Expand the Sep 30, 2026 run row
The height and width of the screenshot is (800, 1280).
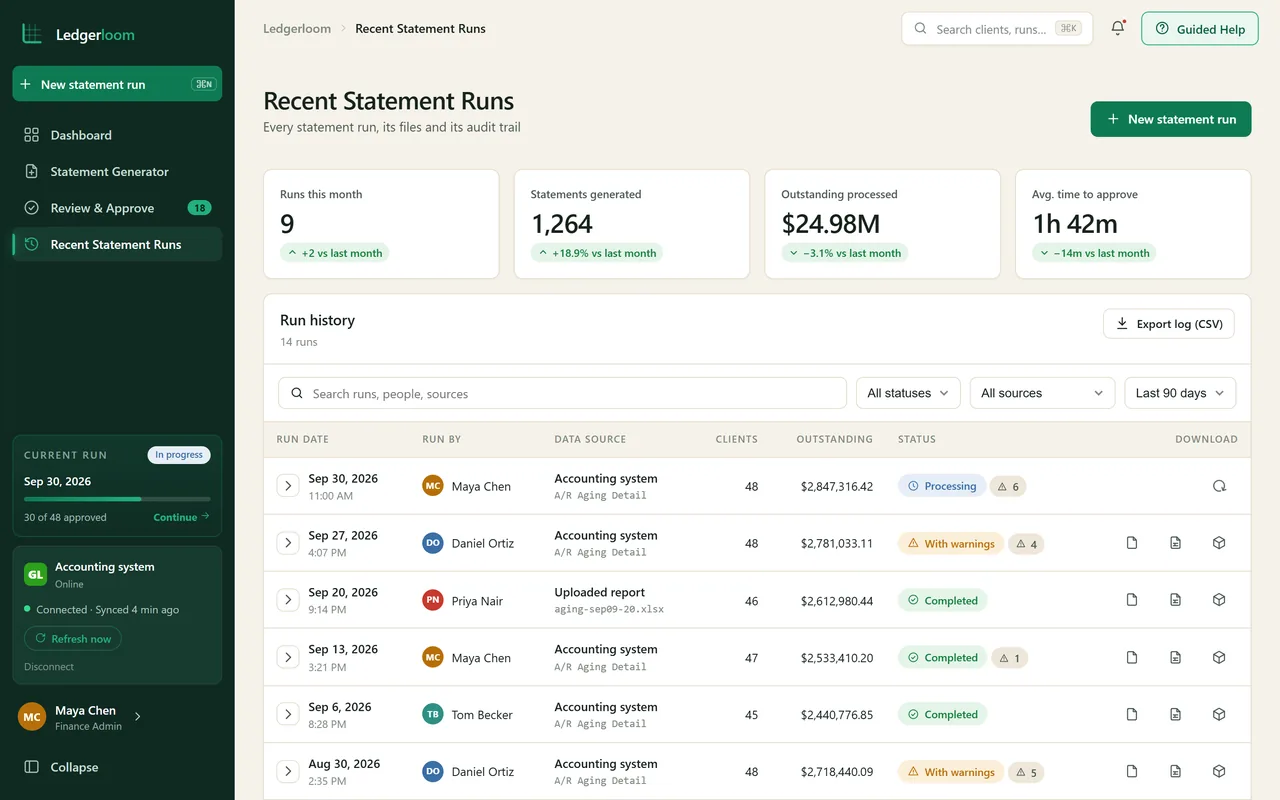coord(288,486)
